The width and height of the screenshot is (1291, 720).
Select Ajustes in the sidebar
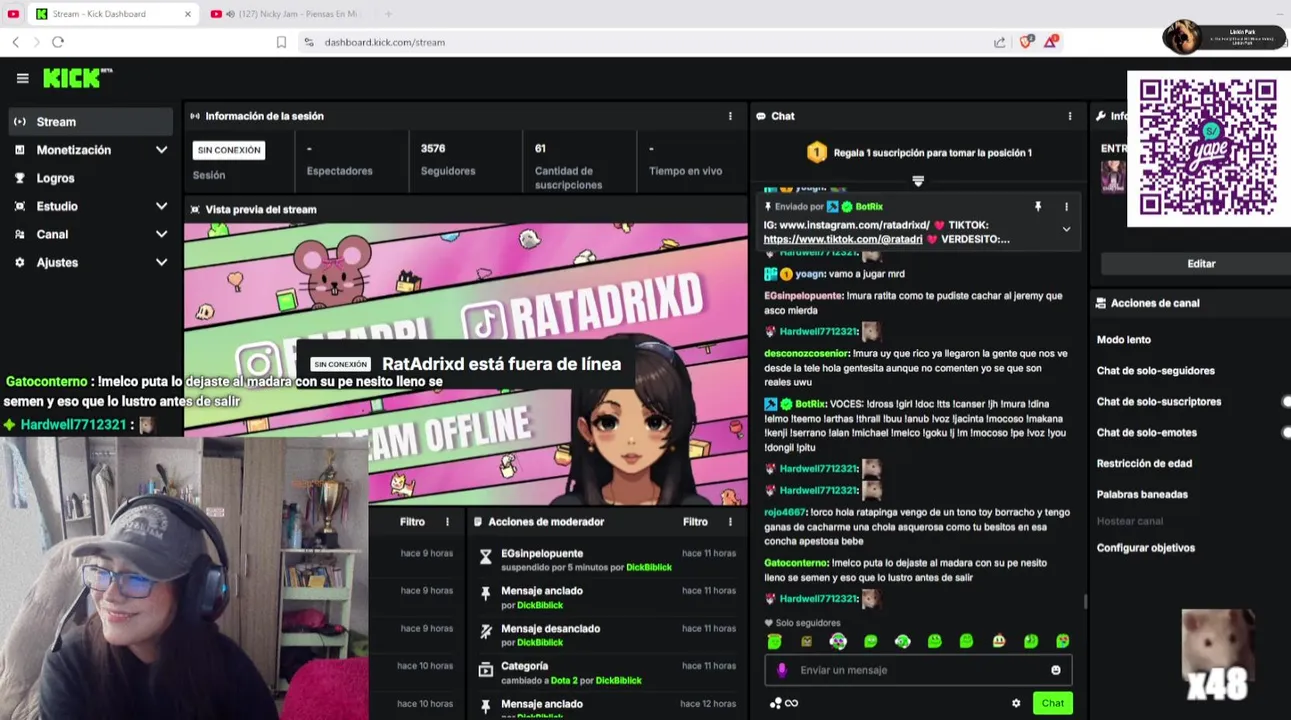57,262
